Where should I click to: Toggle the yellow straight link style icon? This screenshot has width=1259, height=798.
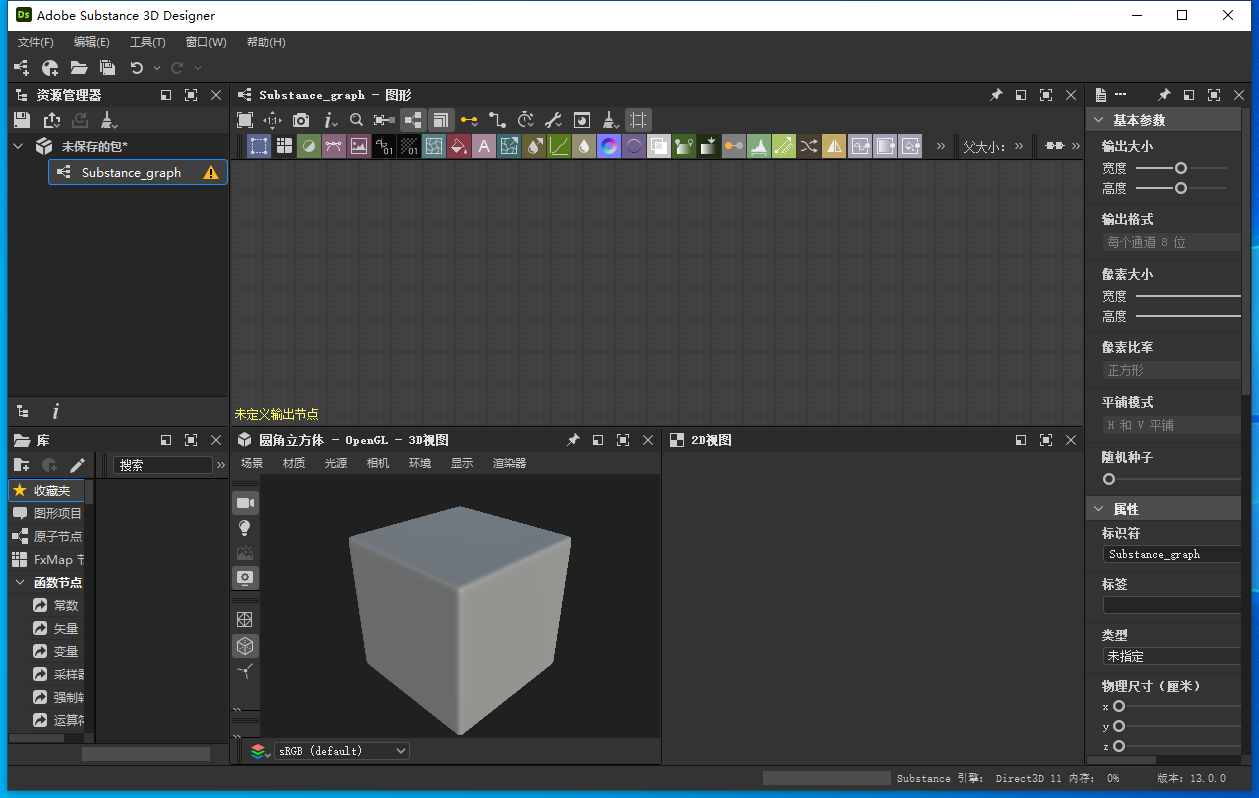469,120
